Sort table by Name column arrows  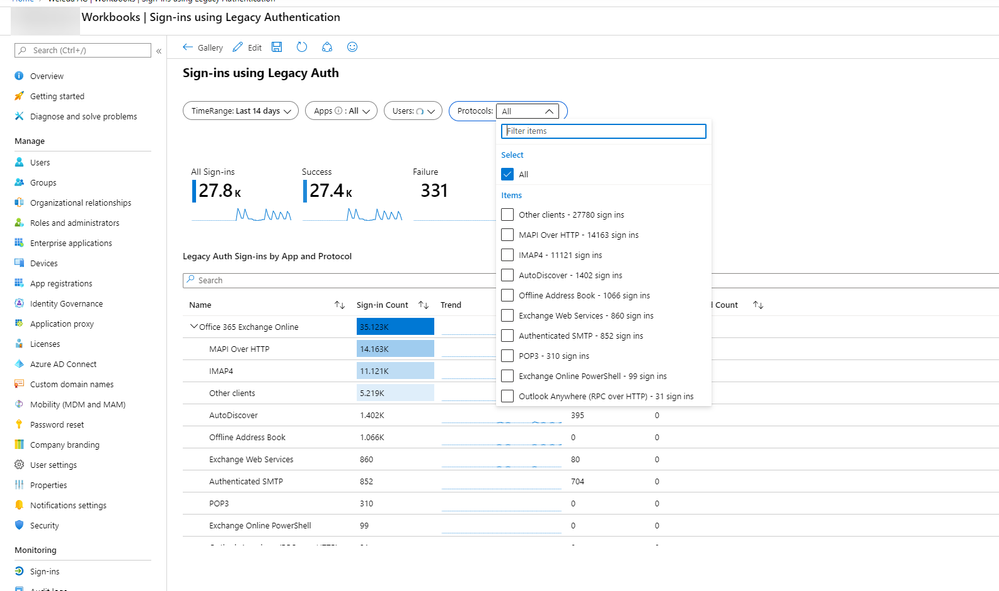[x=340, y=305]
